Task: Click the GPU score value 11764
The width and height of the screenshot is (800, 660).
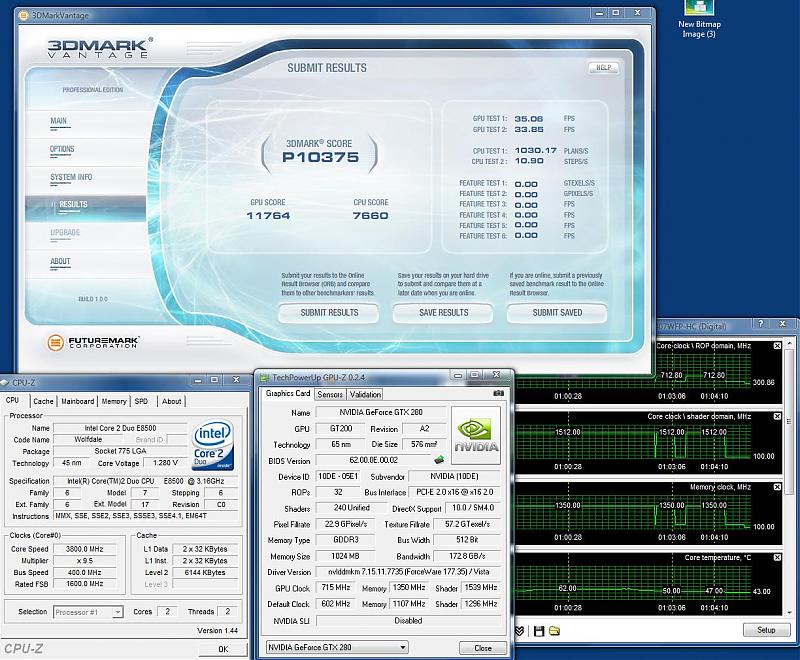Action: (268, 216)
